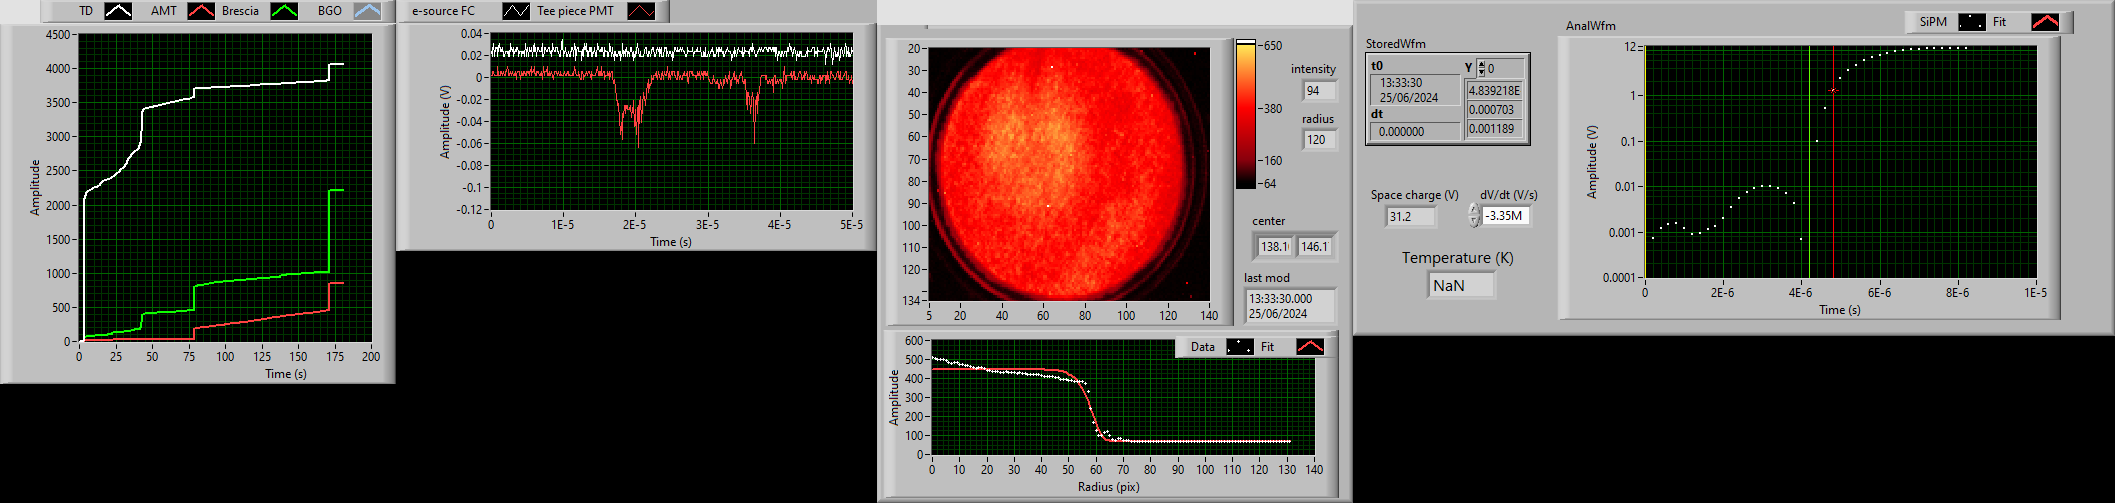Click the Fit legend icon beside SiPM
The width and height of the screenshot is (2115, 503).
2044,22
